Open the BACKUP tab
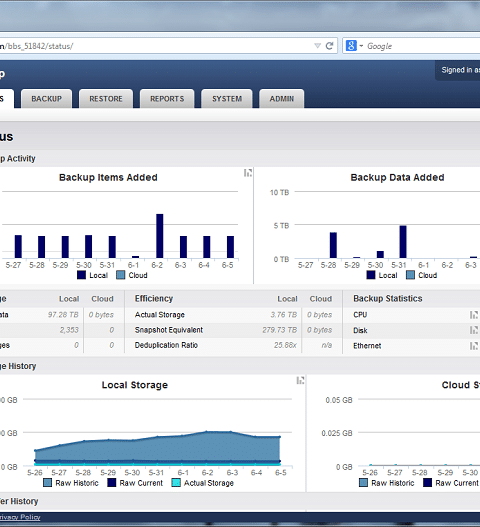Viewport: 480px width, 527px height. pyautogui.click(x=46, y=99)
